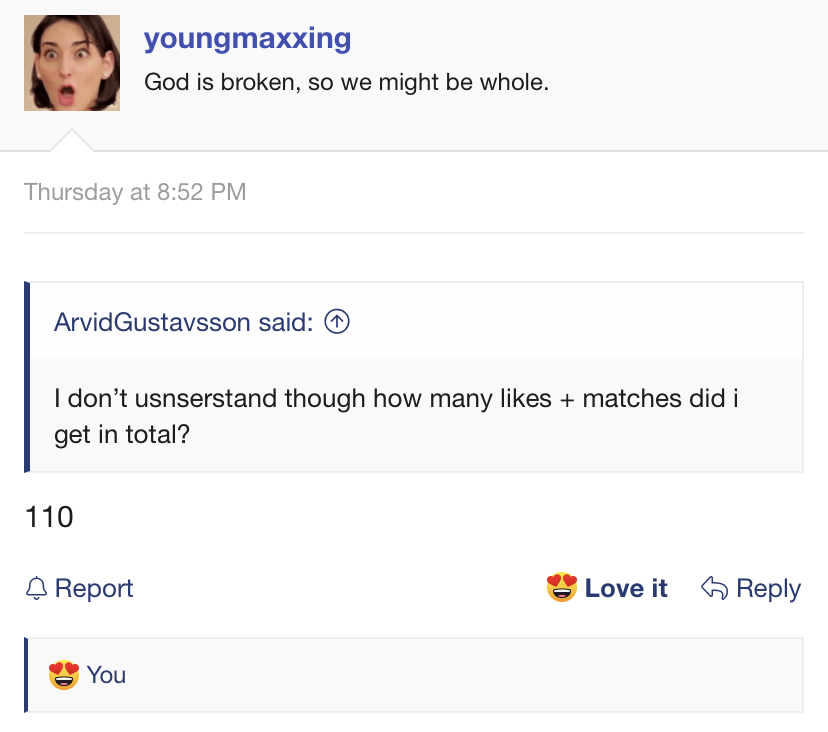Open the You reactions list link
Screen dimensions: 828x732
click(x=106, y=675)
